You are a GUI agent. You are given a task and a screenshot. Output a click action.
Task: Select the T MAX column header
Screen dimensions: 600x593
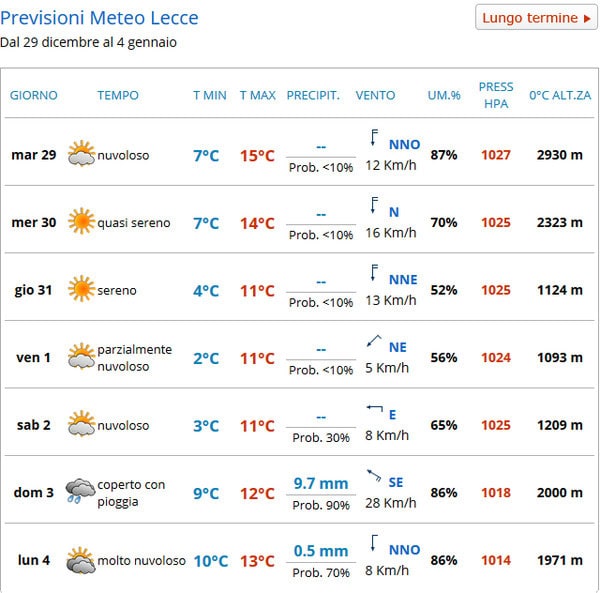pos(258,95)
